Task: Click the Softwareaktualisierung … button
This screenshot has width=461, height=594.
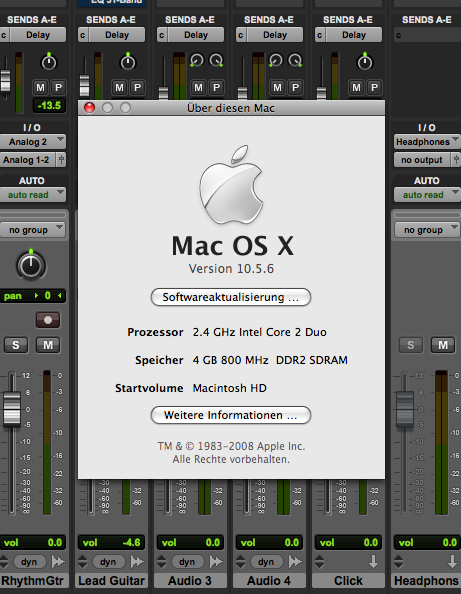Action: [231, 297]
